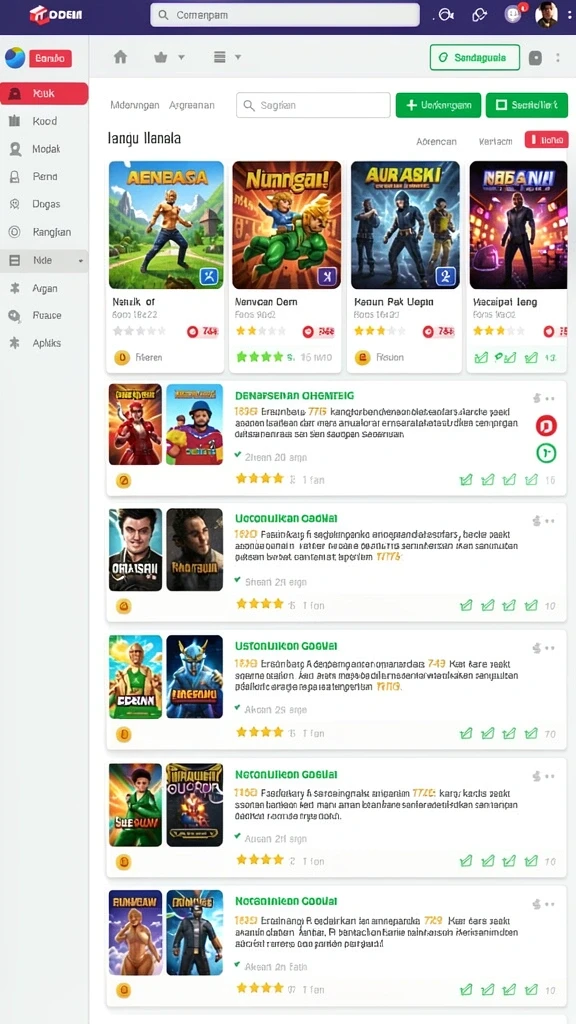Click the green Sendaguela button
Screen dimensions: 576x1024
(475, 57)
